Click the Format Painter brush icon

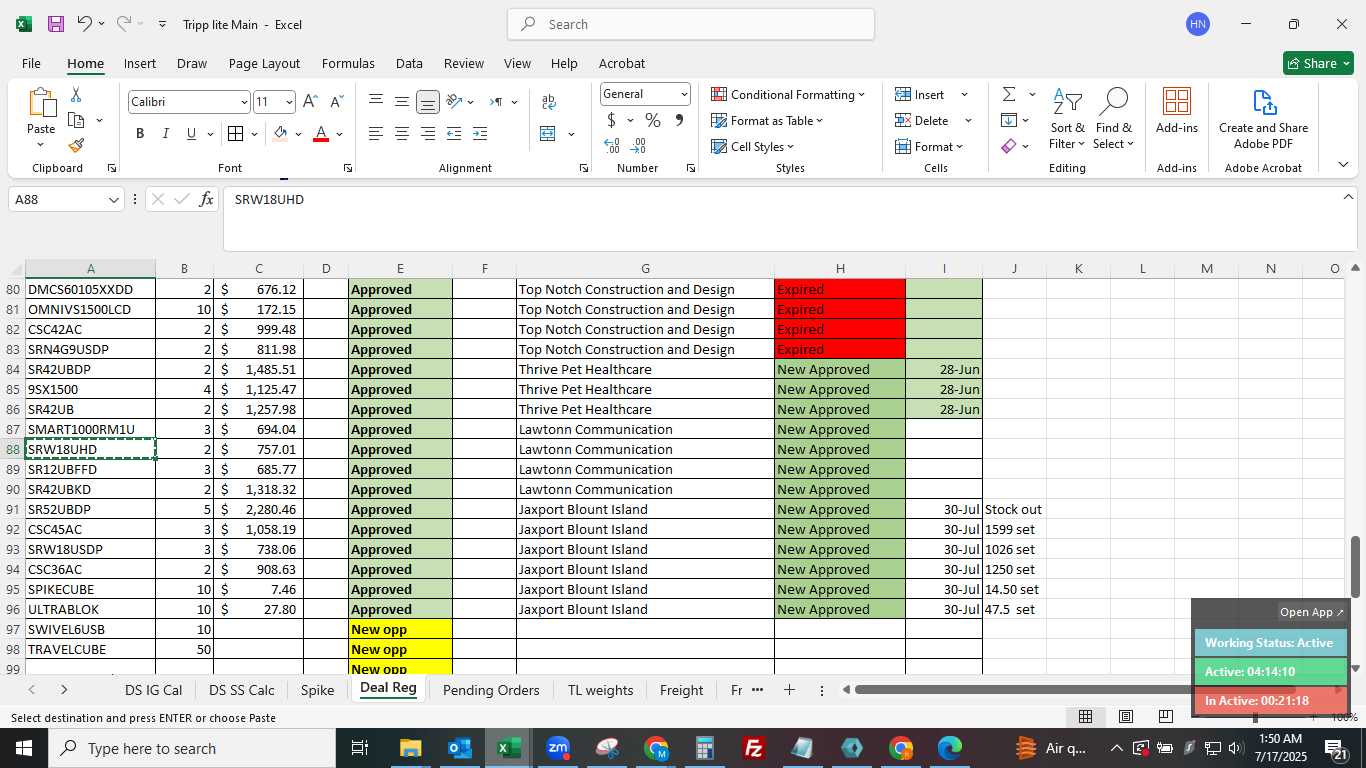coord(76,145)
